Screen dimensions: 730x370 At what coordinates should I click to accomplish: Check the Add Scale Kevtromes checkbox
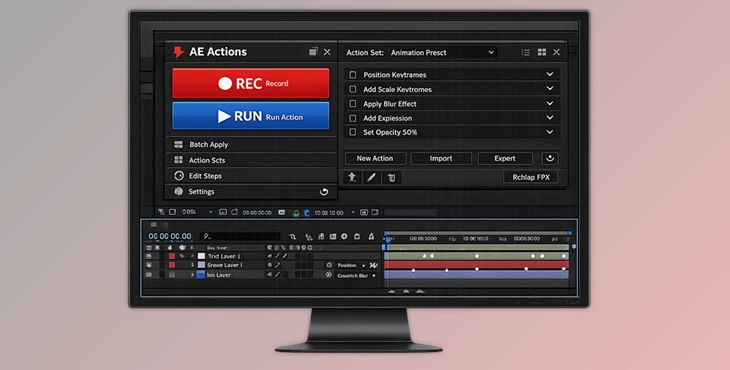click(353, 89)
